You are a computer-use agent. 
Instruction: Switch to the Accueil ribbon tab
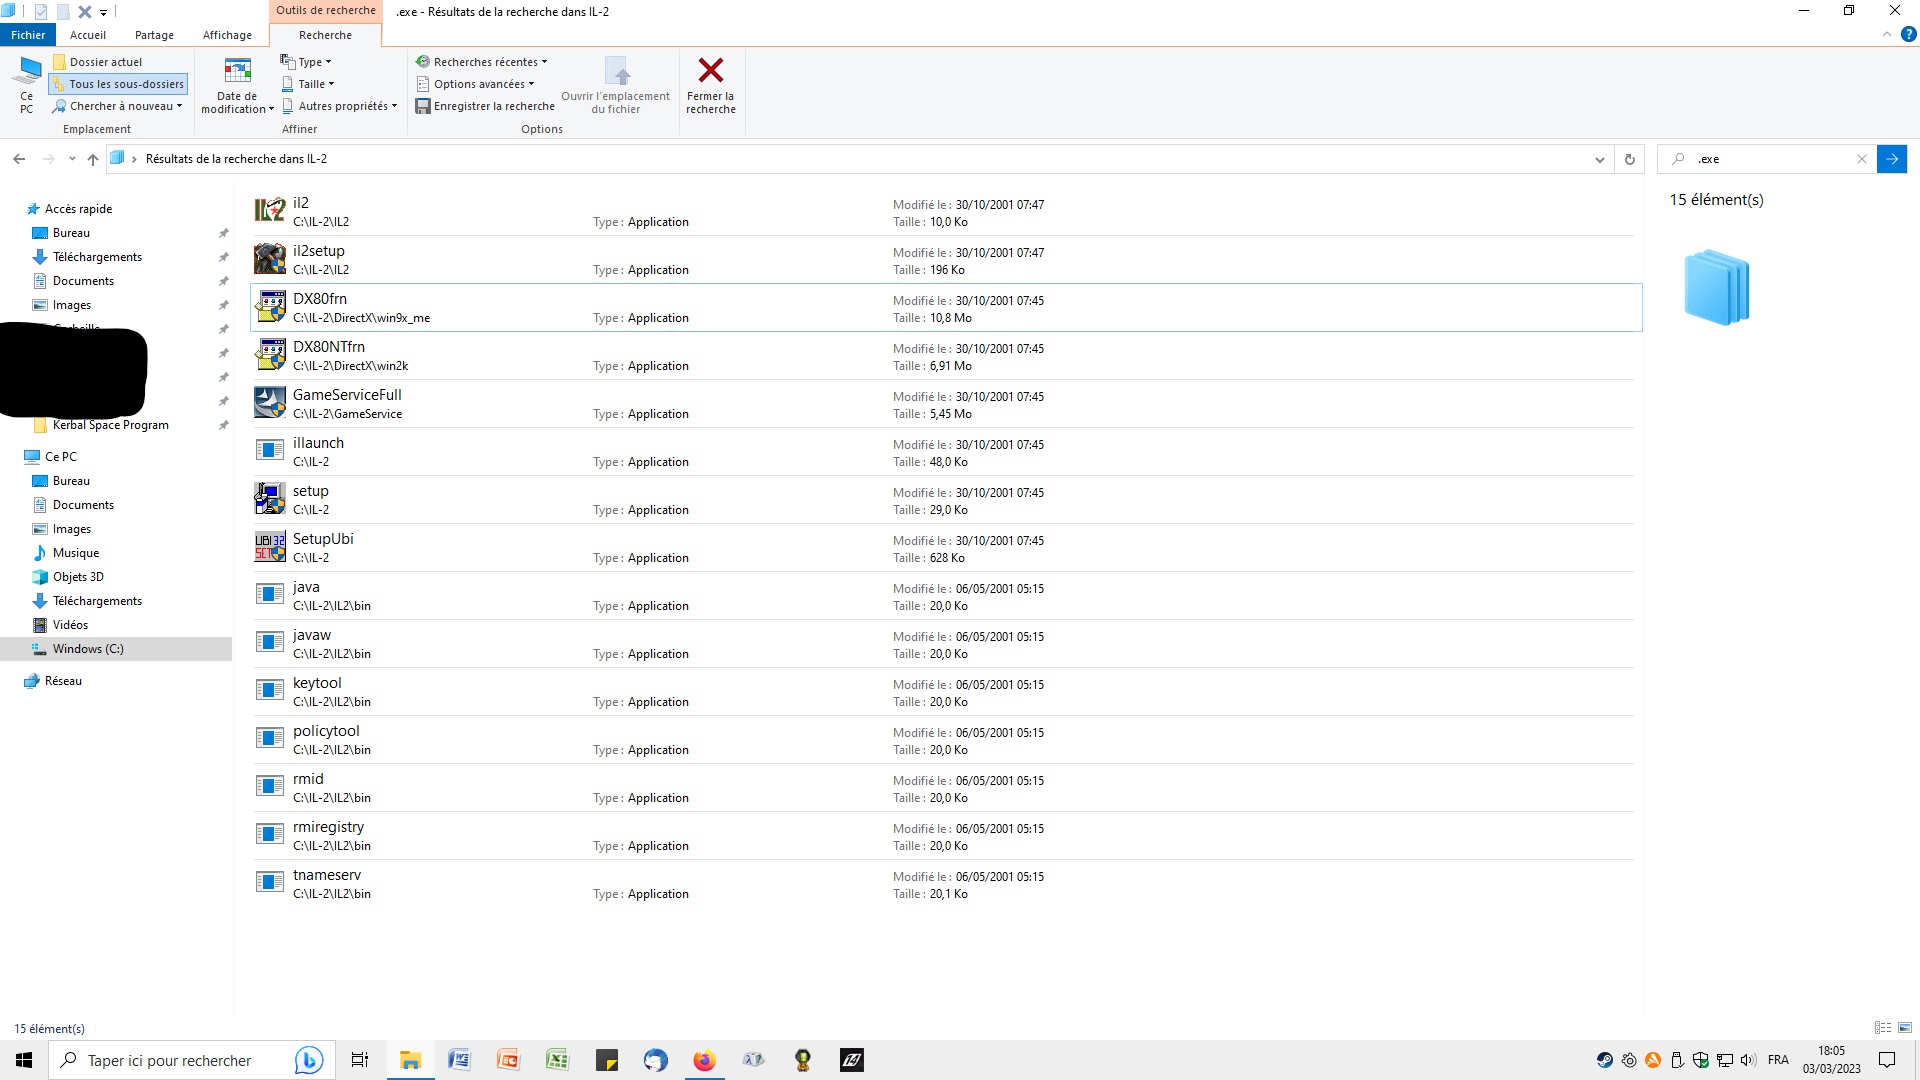coord(88,35)
